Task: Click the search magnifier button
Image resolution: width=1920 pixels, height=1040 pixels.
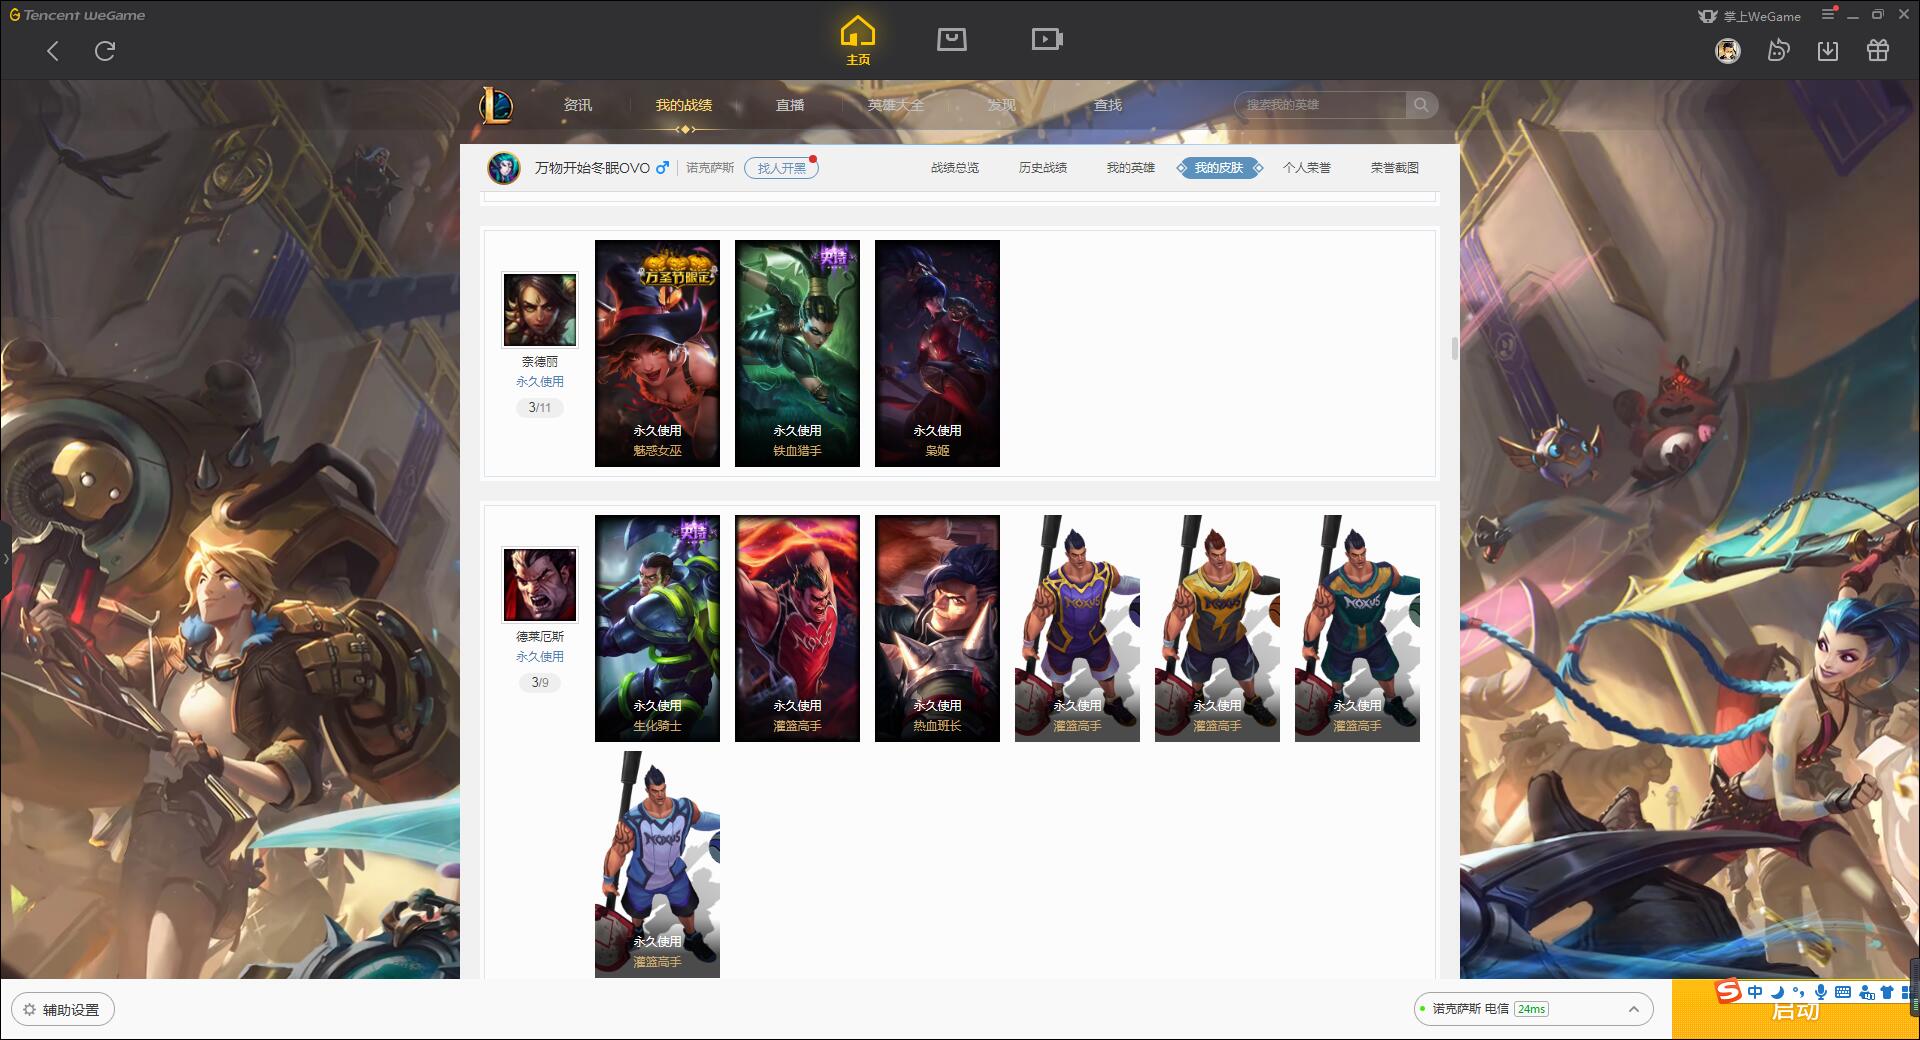Action: 1421,105
